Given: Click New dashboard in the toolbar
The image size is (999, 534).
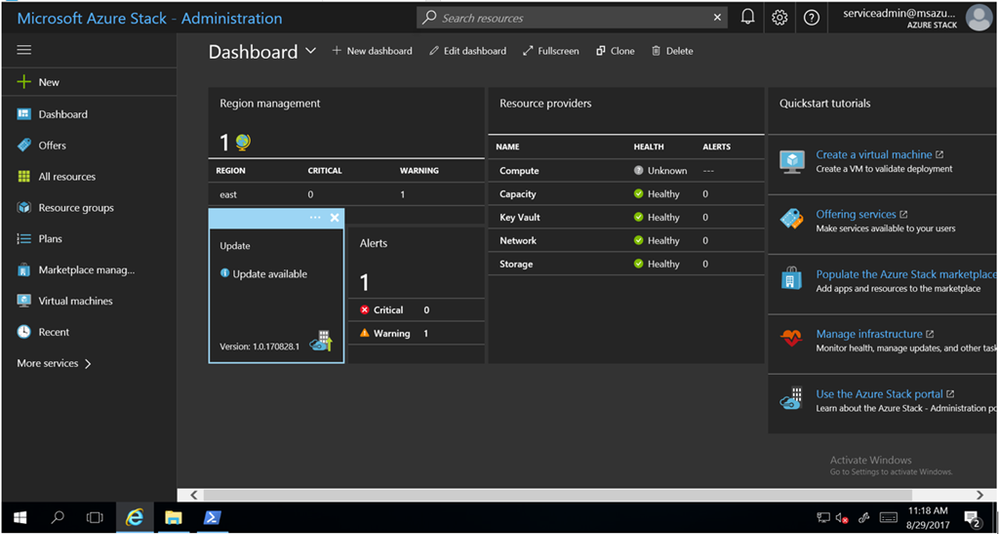Looking at the screenshot, I should 372,51.
